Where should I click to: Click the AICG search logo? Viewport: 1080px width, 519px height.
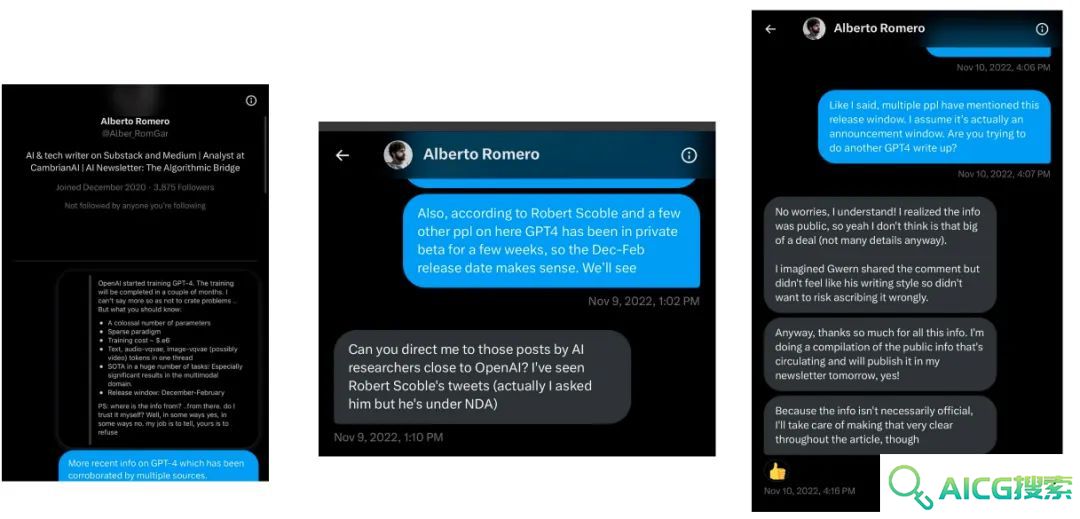(x=980, y=486)
